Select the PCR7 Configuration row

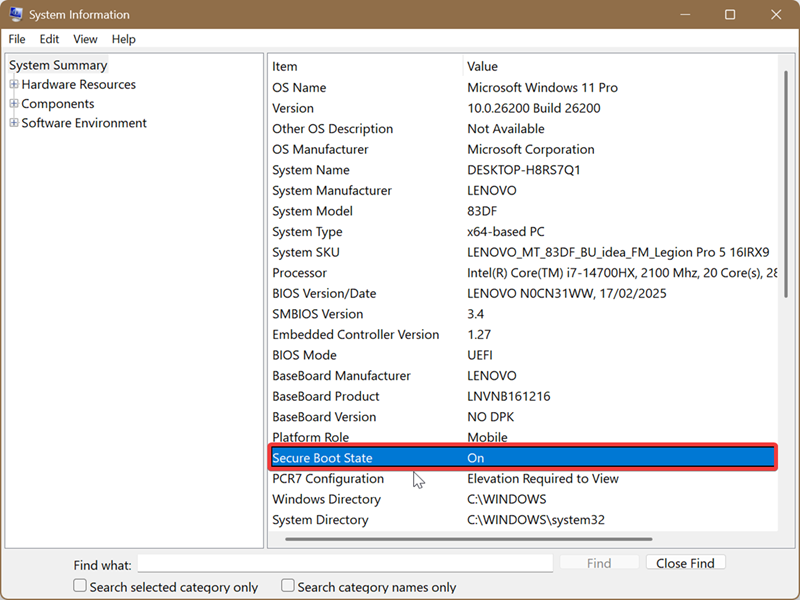(x=523, y=479)
